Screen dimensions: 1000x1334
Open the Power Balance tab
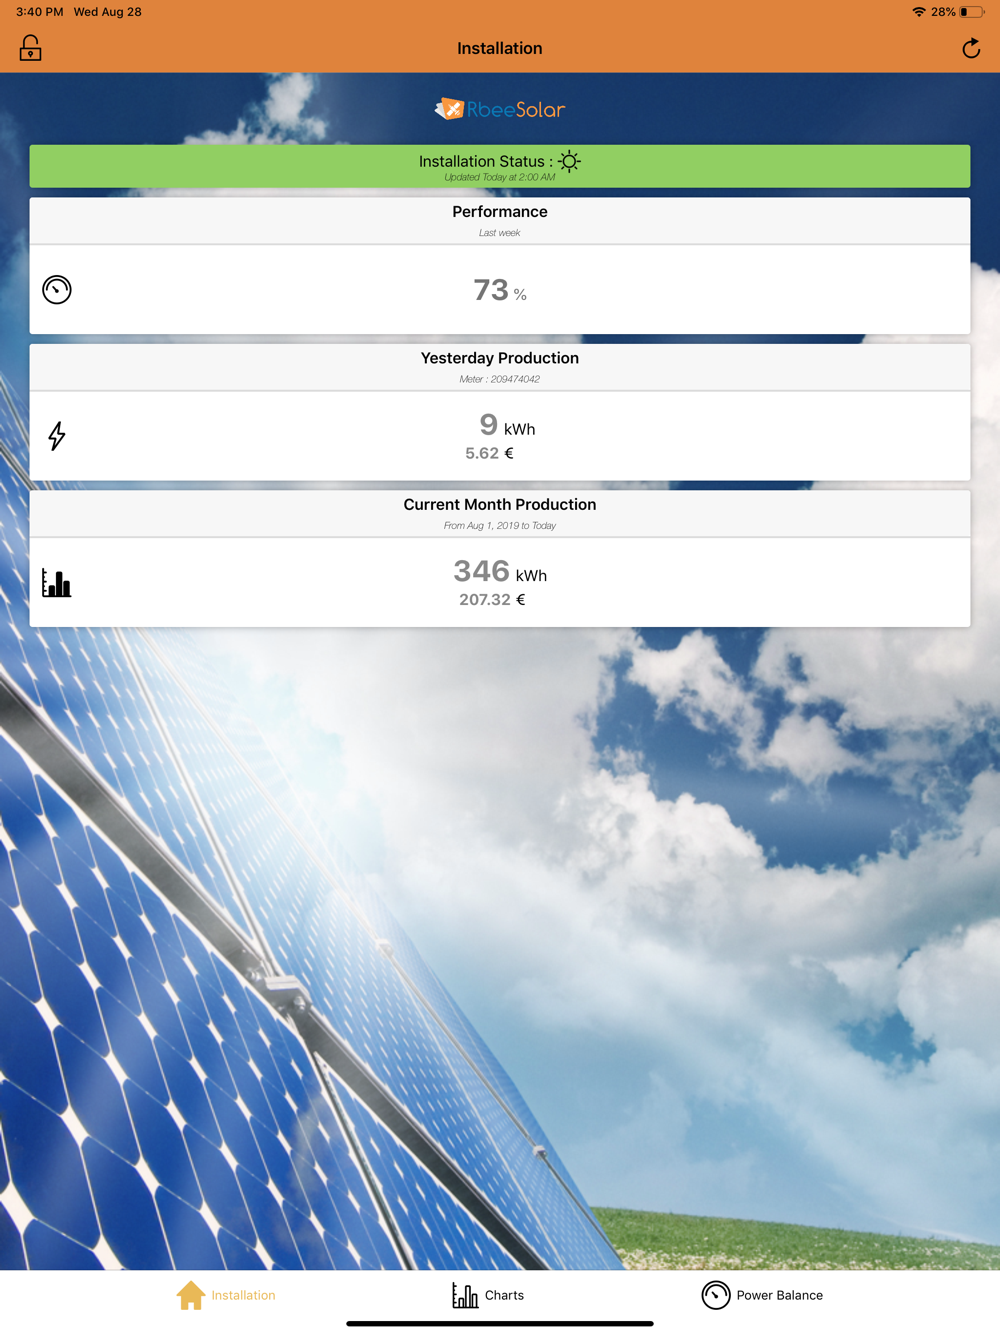[x=762, y=1295]
